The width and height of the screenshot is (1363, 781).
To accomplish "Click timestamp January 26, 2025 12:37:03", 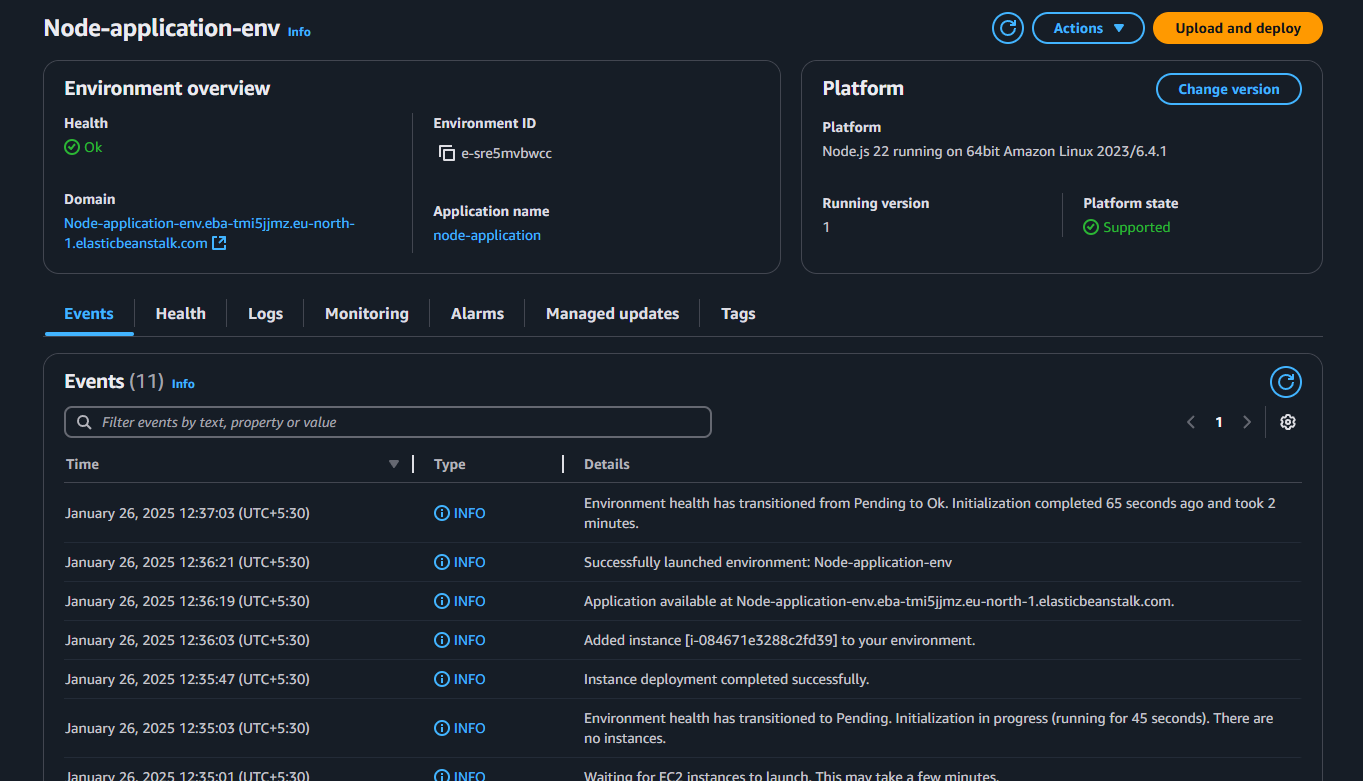I will pyautogui.click(x=187, y=513).
